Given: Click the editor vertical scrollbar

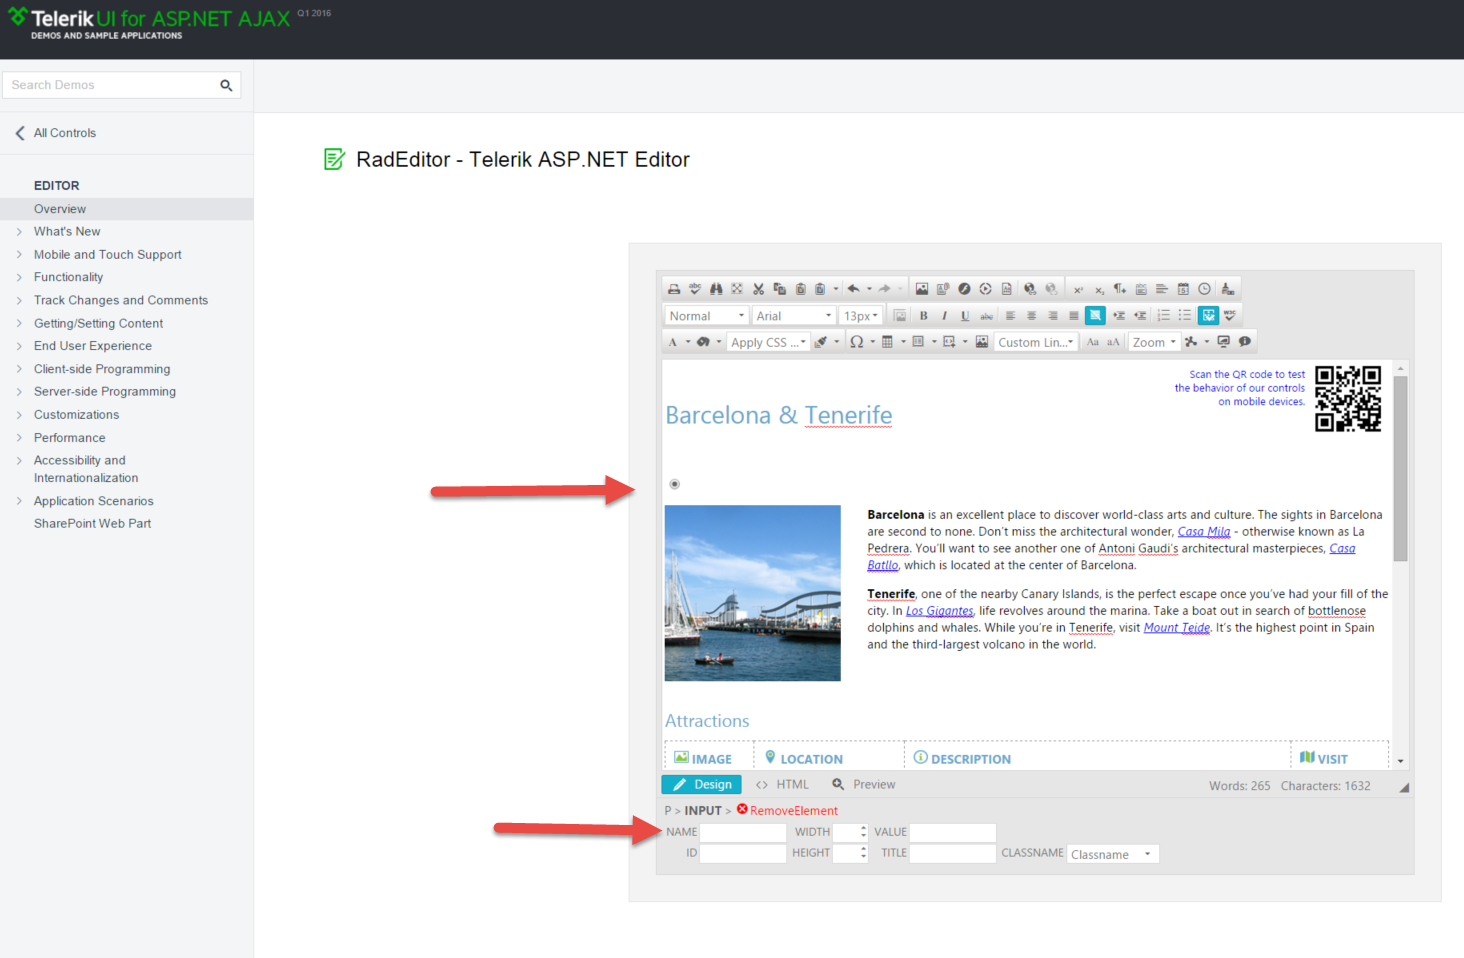Looking at the screenshot, I should point(1400,469).
